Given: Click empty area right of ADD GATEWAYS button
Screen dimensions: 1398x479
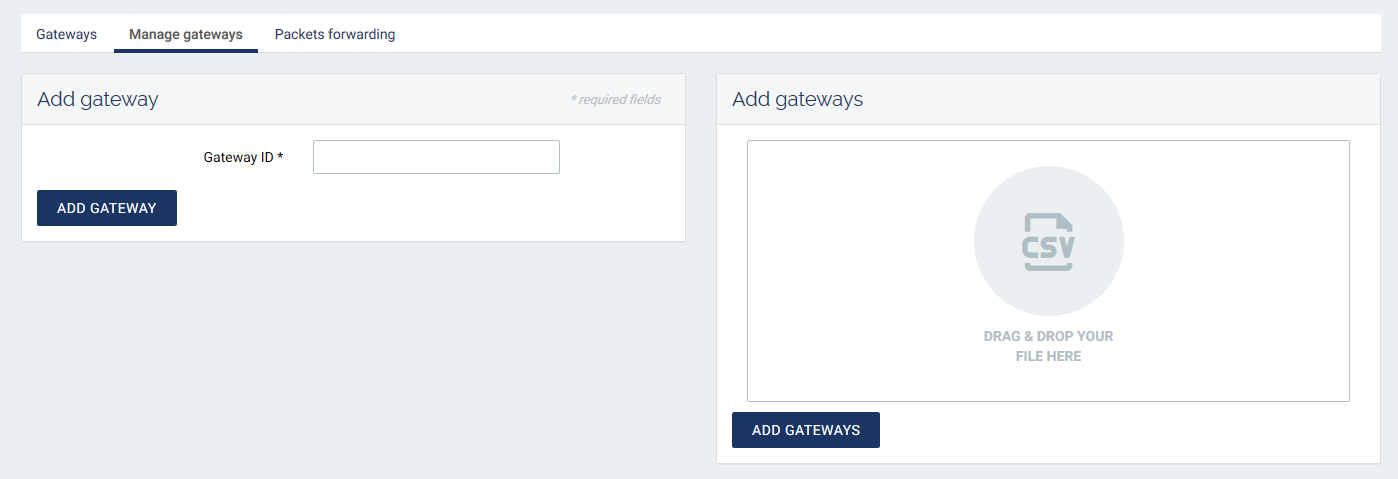Looking at the screenshot, I should [1100, 430].
